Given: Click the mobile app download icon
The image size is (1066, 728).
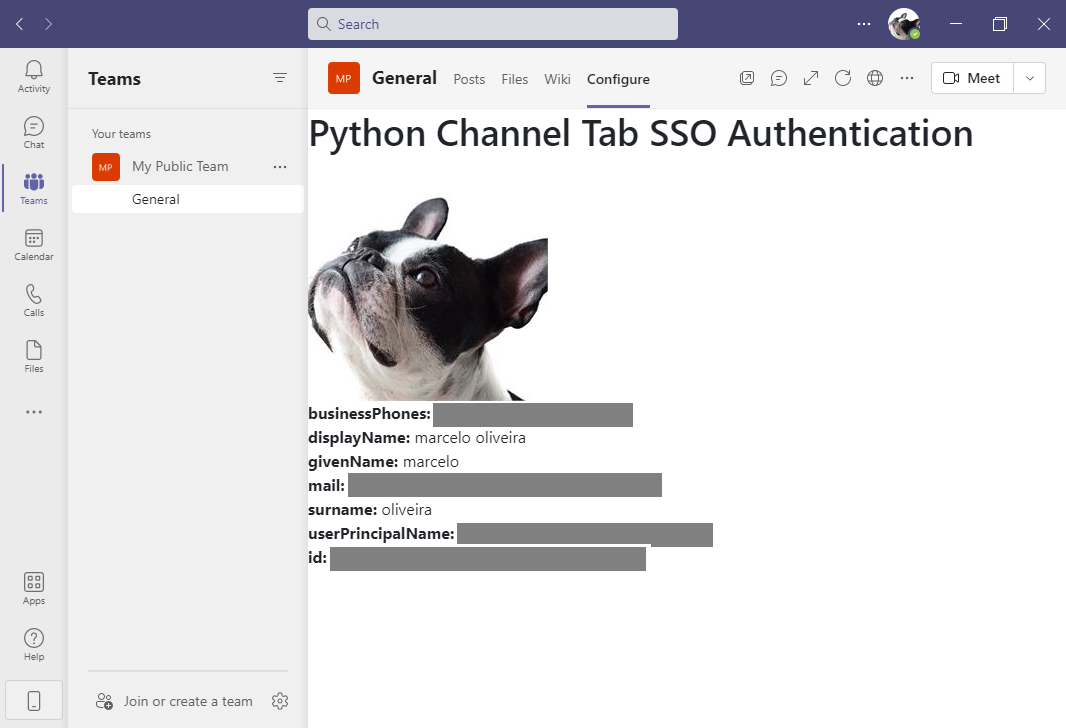Looking at the screenshot, I should [x=34, y=700].
